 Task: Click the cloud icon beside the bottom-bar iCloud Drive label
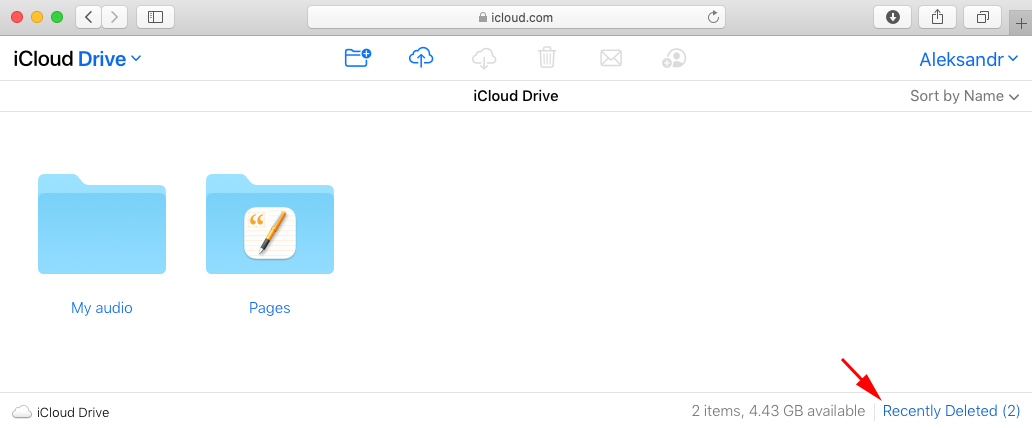click(x=22, y=412)
